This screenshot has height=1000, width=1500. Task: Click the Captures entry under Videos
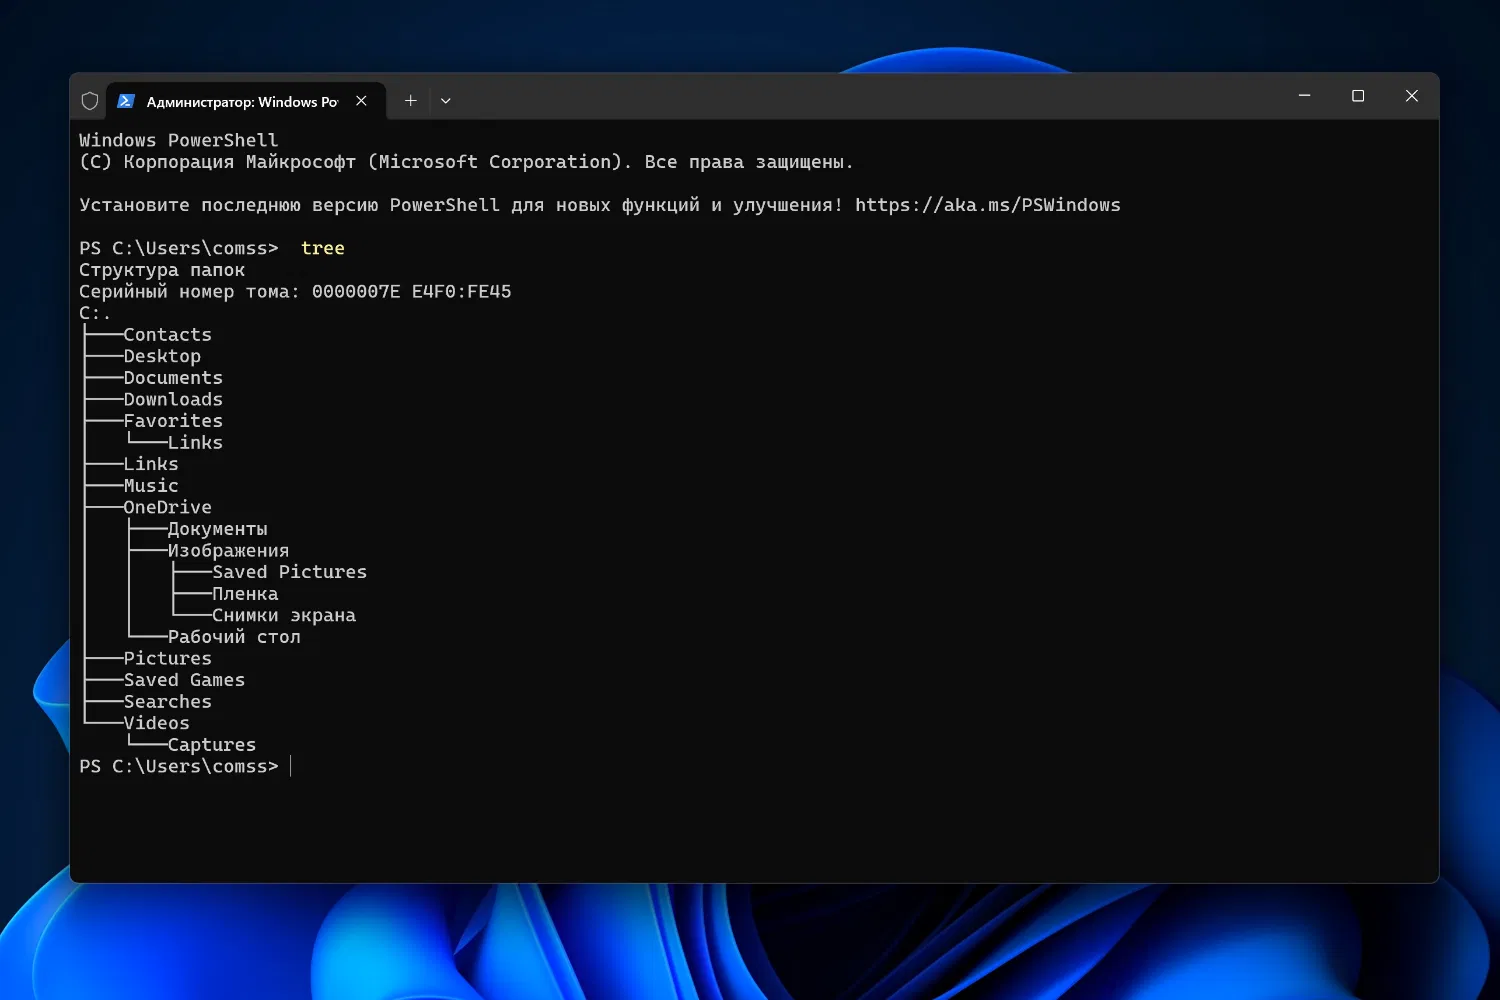[212, 745]
